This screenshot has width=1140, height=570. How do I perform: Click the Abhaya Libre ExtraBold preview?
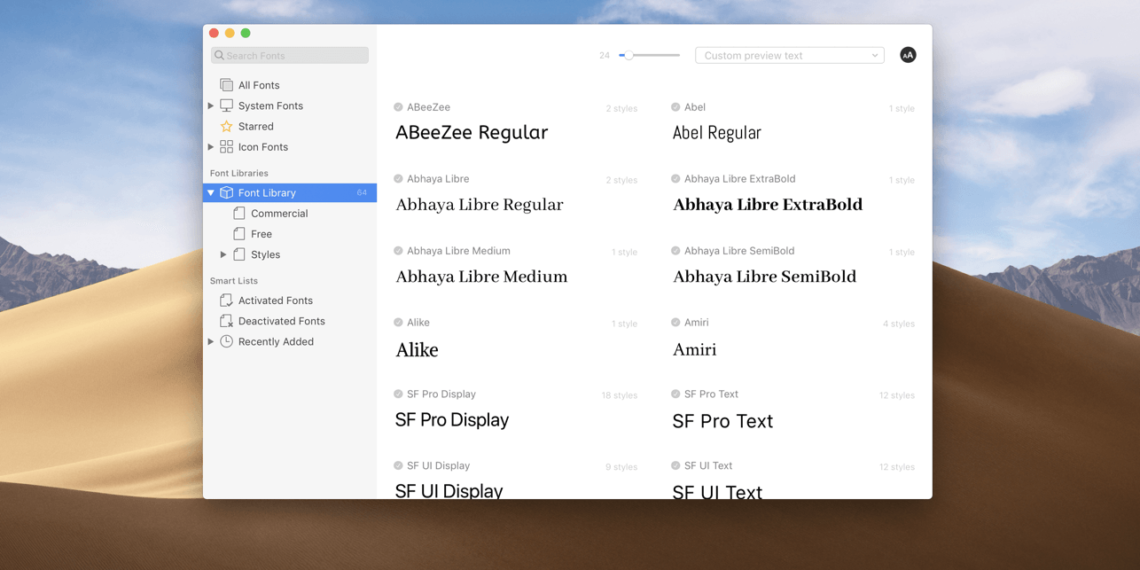click(x=768, y=205)
